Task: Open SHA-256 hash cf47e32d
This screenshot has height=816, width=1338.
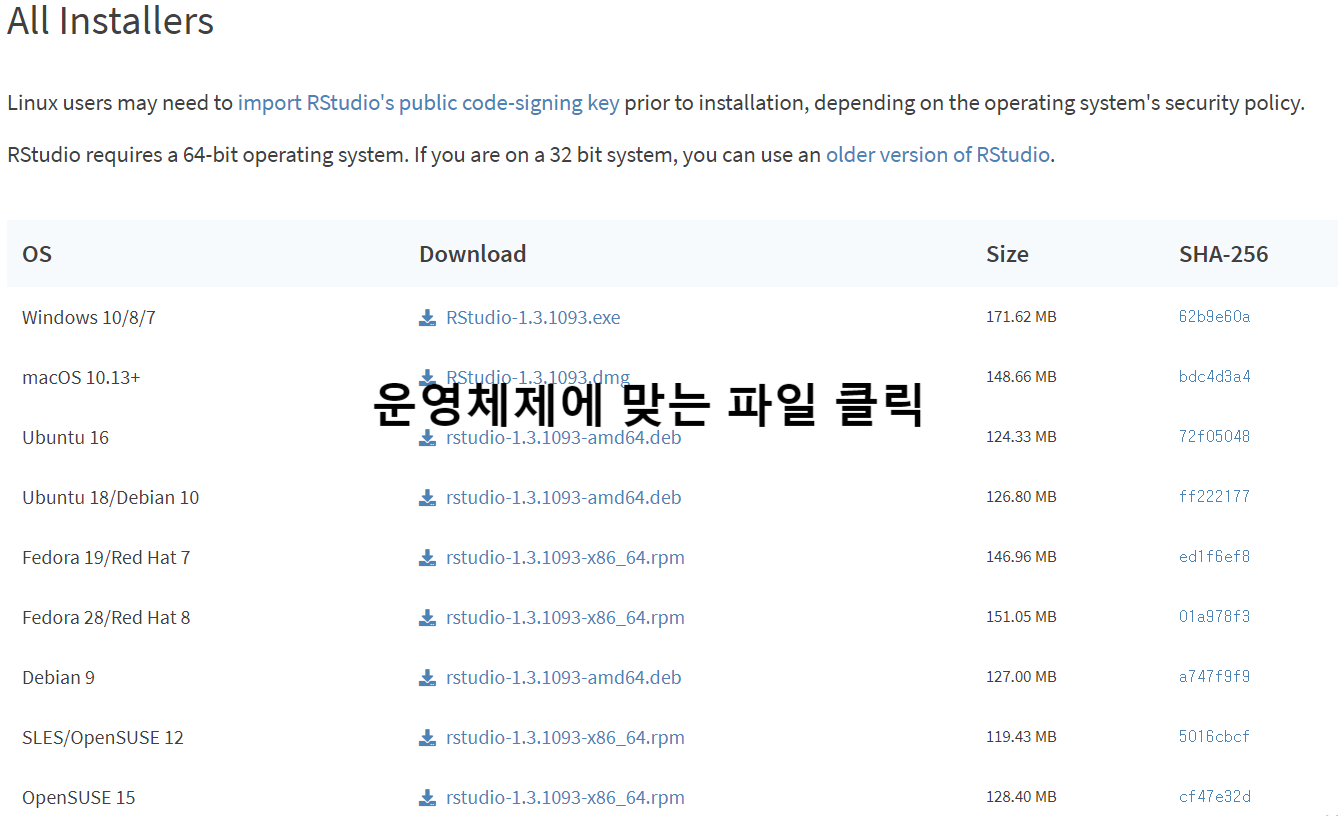Action: tap(1214, 797)
